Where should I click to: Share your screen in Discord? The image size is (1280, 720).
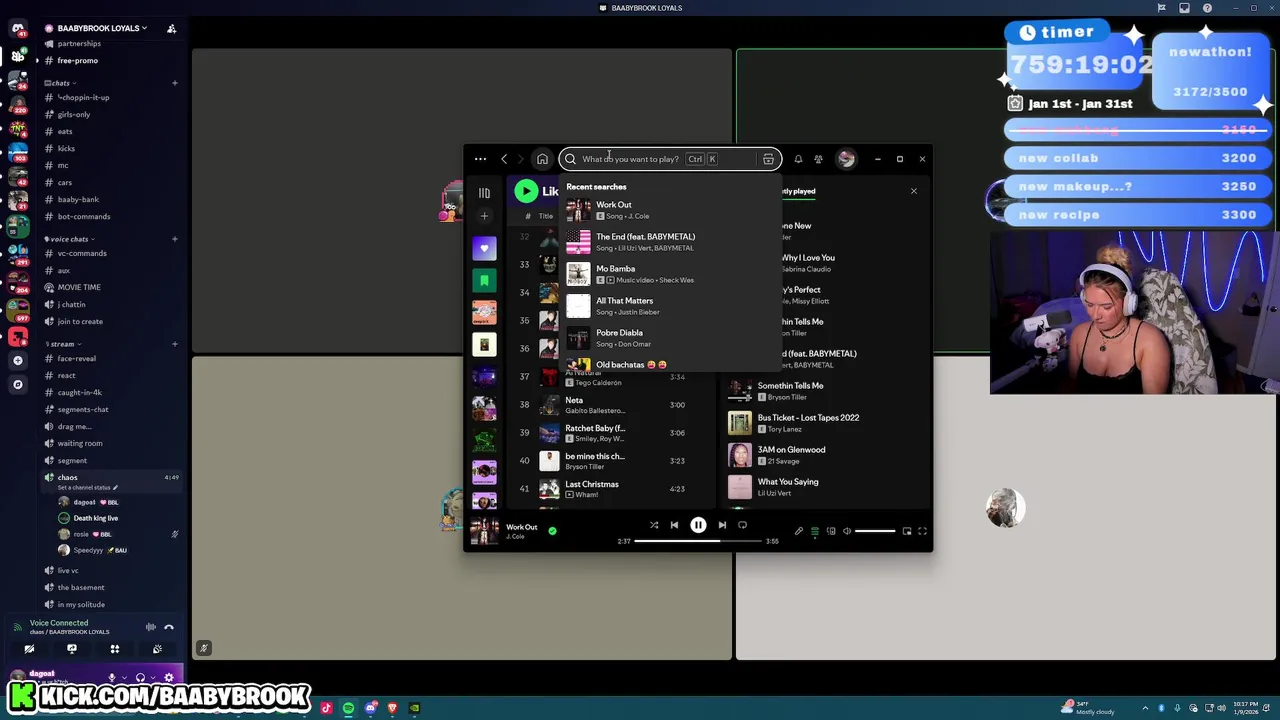point(72,649)
